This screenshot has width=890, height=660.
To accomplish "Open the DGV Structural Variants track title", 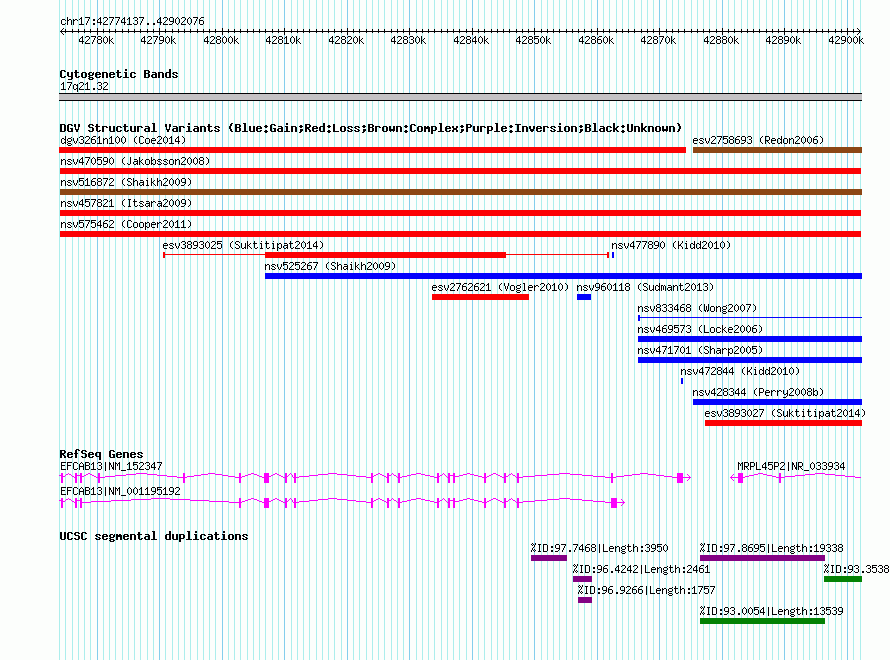I will coord(370,128).
